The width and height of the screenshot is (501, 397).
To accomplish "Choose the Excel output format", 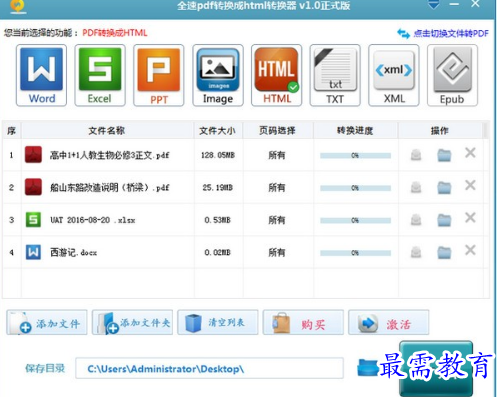I will [x=100, y=75].
